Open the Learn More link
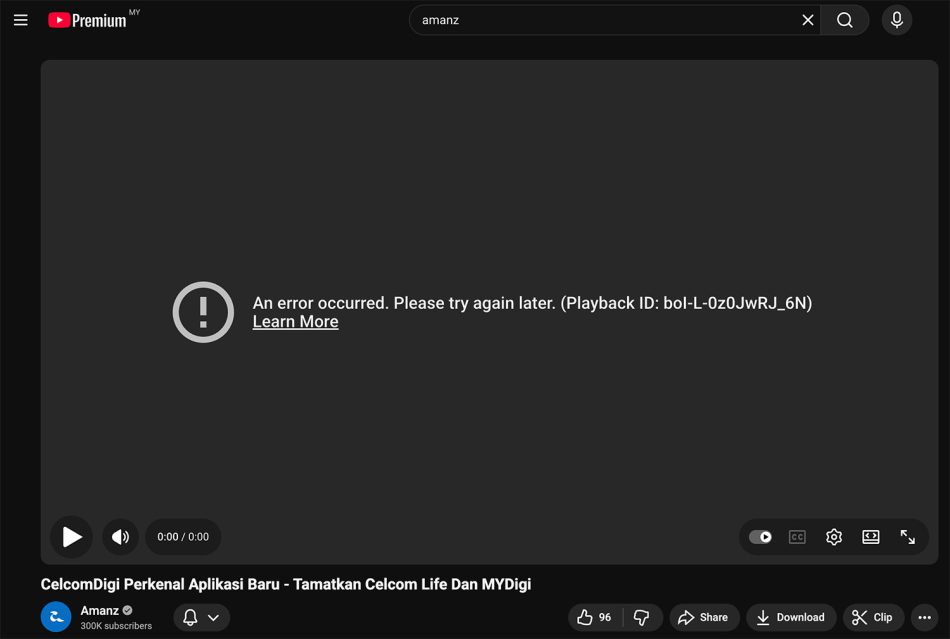The height and width of the screenshot is (639, 950). pyautogui.click(x=295, y=321)
